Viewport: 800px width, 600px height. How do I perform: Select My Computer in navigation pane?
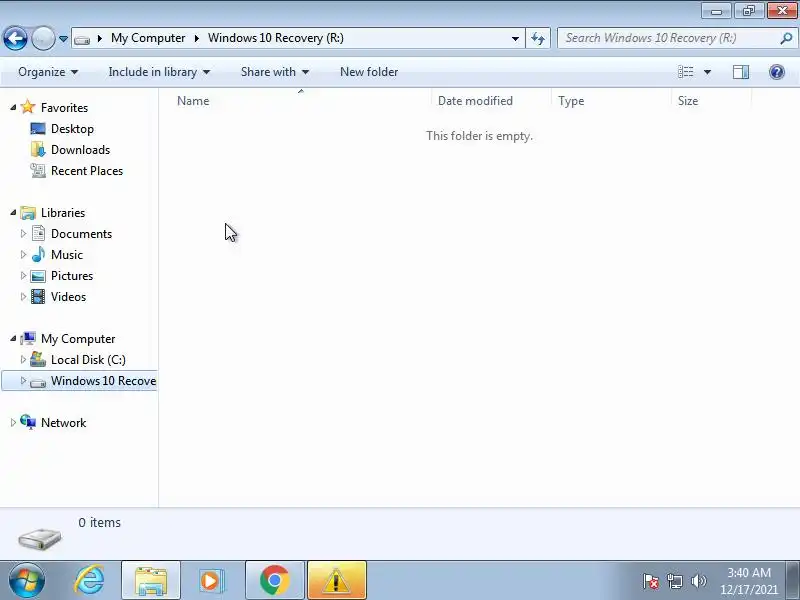click(78, 339)
